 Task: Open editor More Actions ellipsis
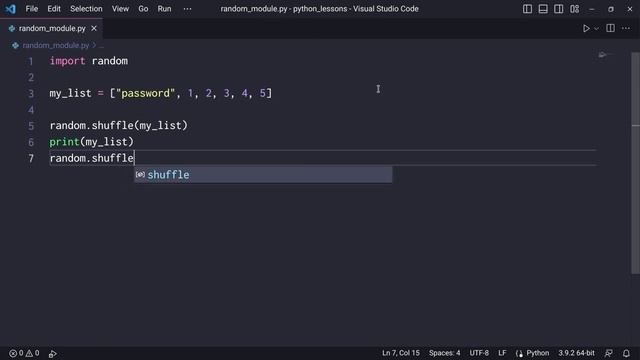click(626, 28)
